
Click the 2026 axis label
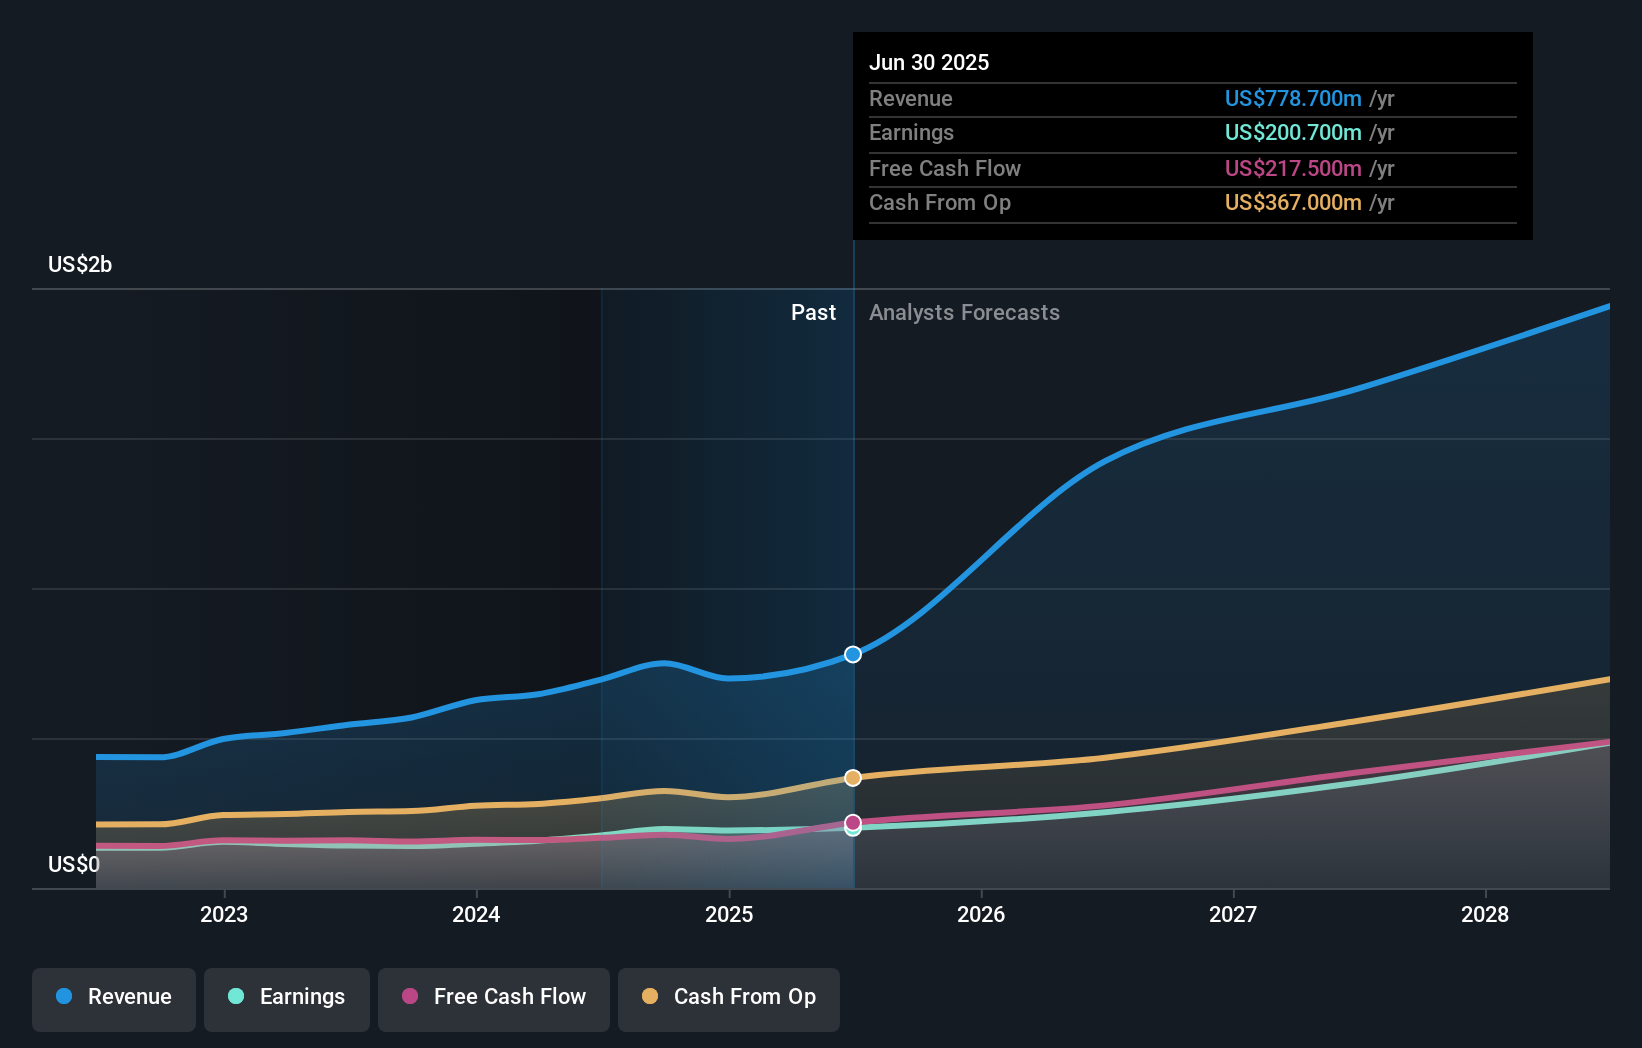[982, 914]
